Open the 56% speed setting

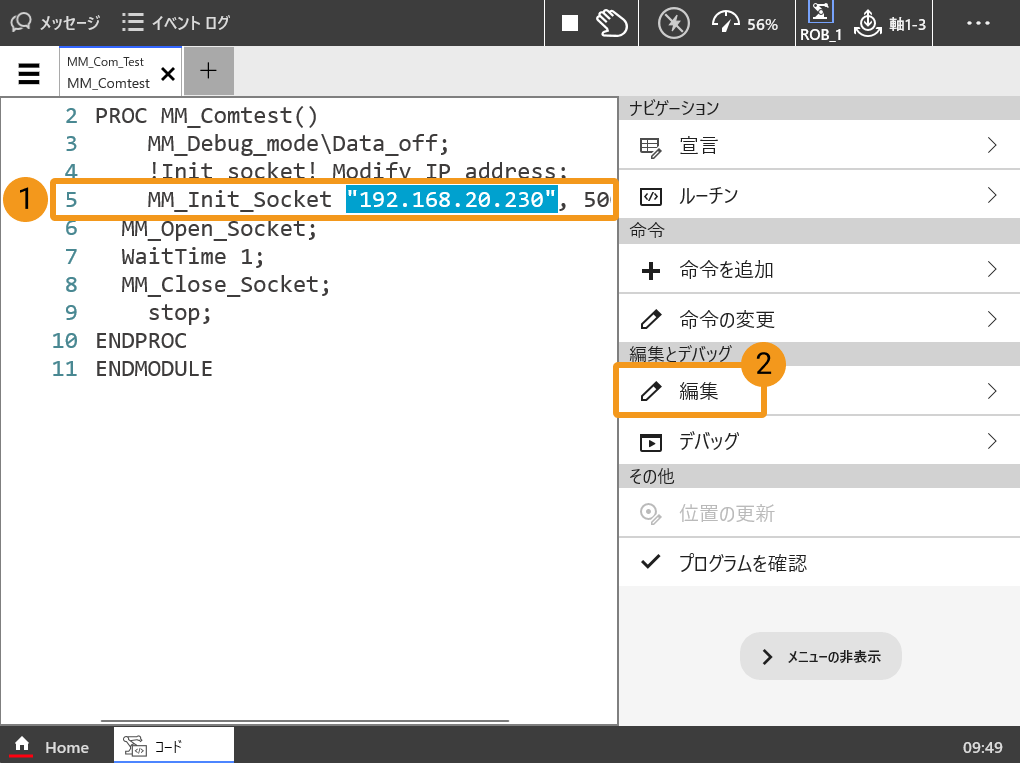pyautogui.click(x=745, y=23)
